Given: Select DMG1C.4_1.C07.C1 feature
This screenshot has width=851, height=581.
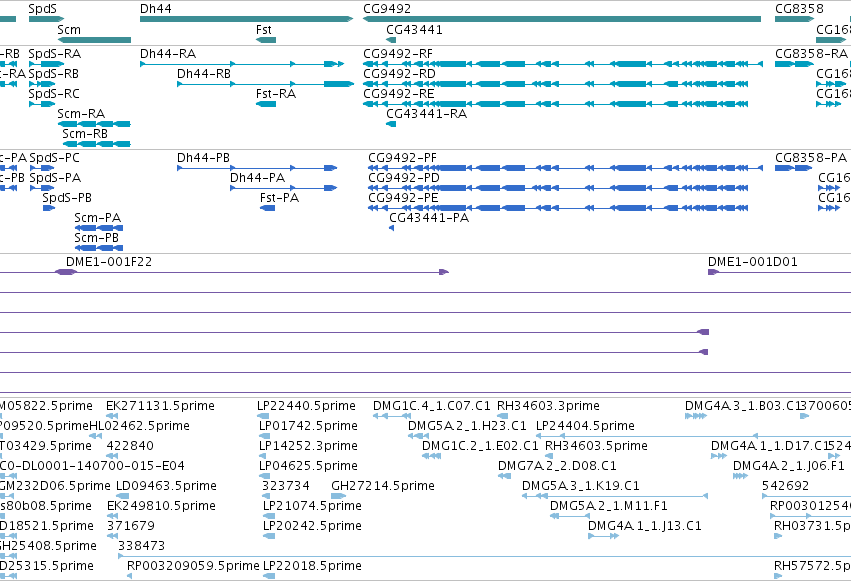Looking at the screenshot, I should (392, 416).
